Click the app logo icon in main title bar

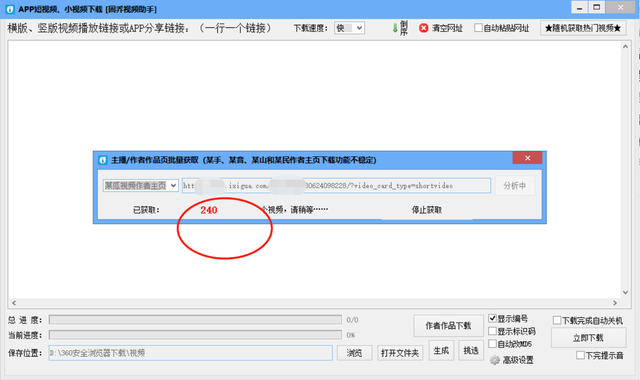point(10,9)
